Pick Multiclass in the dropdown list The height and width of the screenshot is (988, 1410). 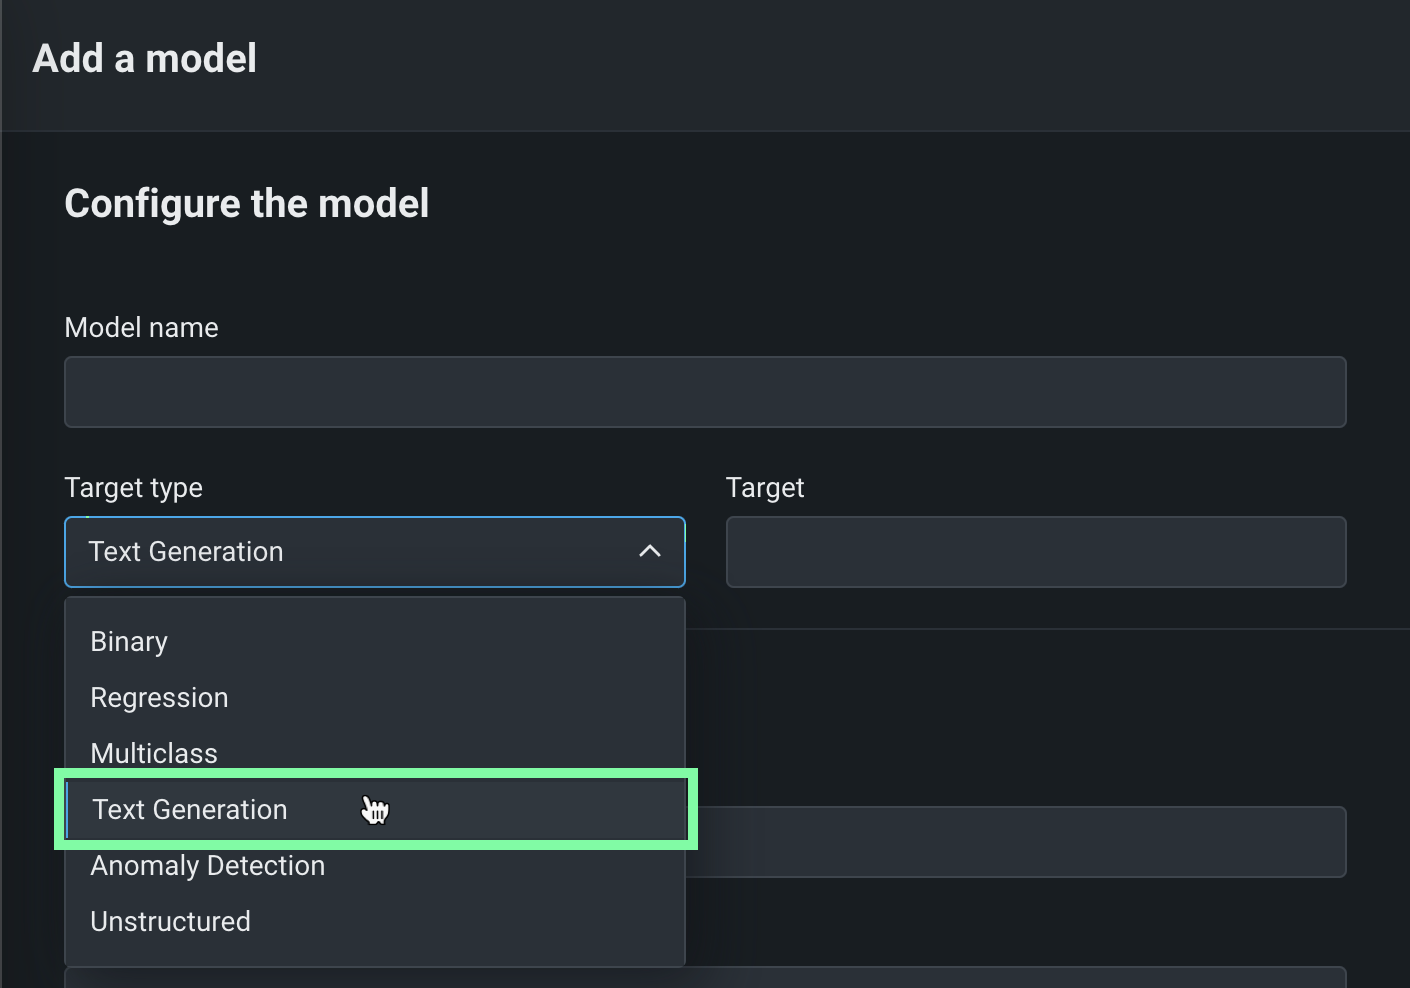click(x=154, y=753)
